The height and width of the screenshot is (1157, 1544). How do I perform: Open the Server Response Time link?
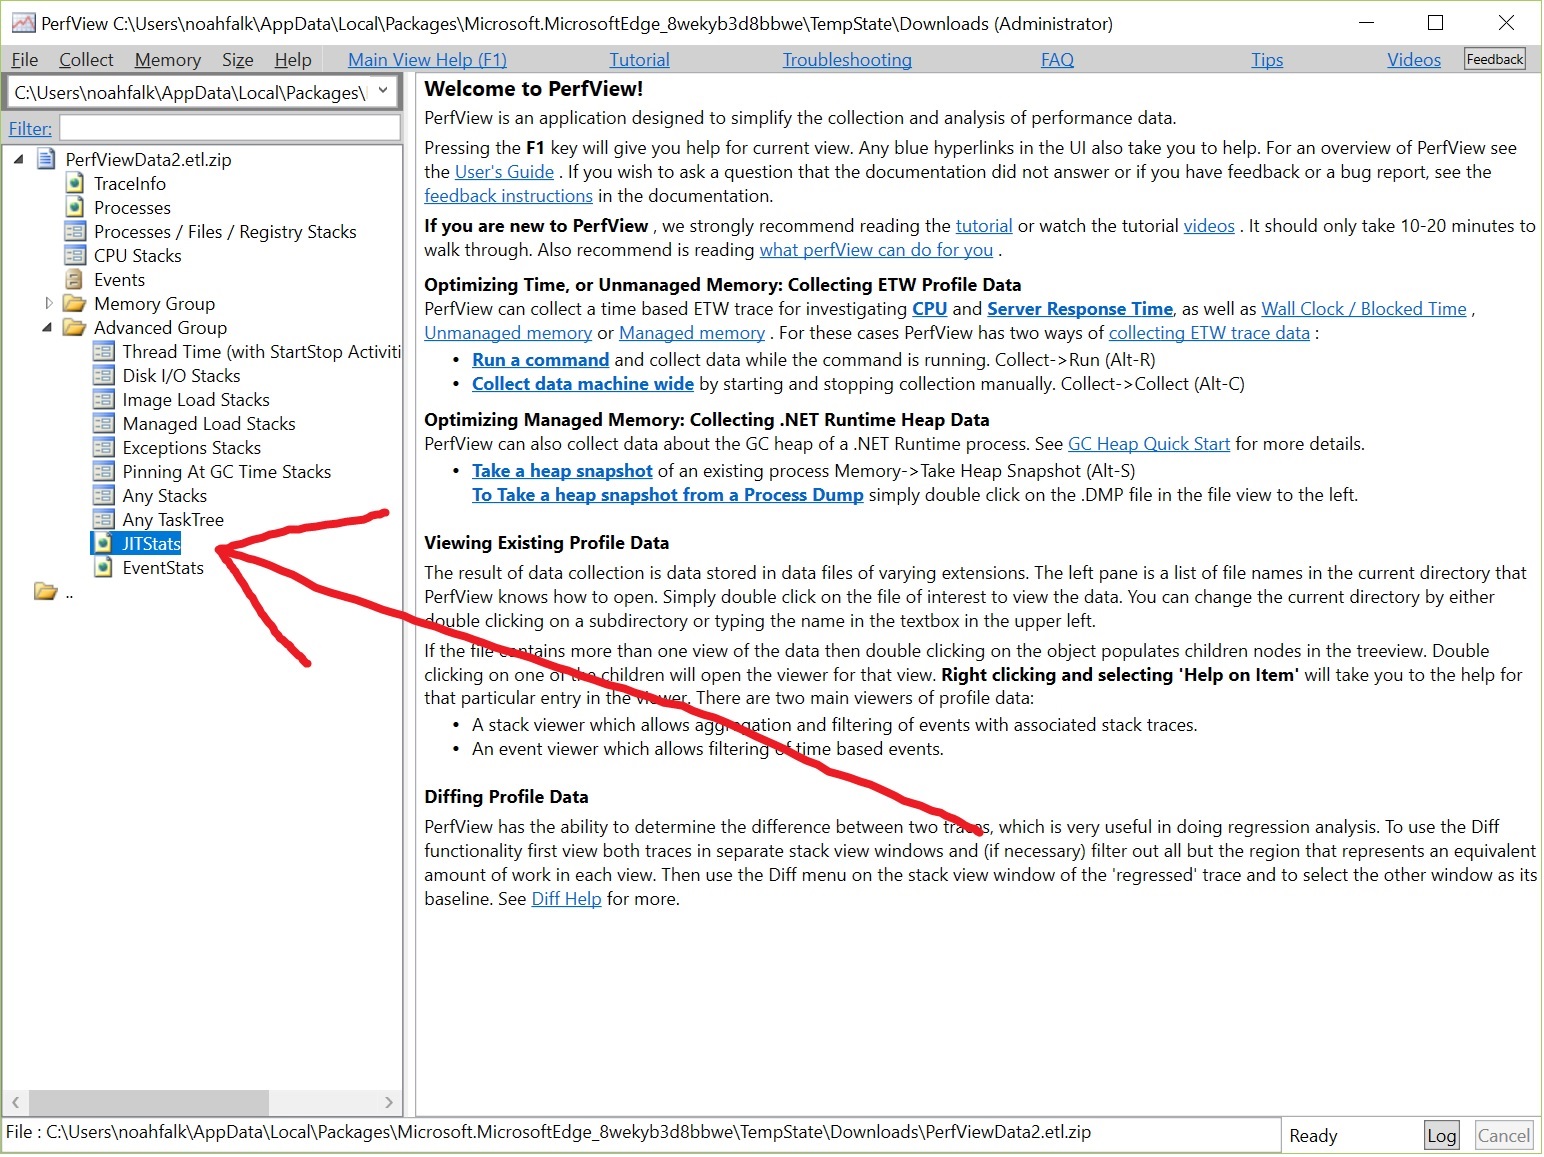(1080, 309)
